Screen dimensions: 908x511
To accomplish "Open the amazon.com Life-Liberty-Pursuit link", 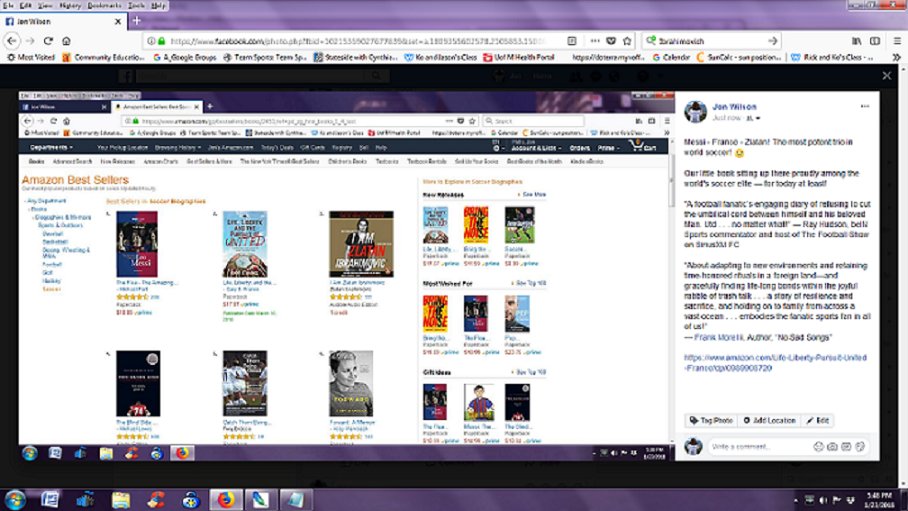I will tap(775, 363).
